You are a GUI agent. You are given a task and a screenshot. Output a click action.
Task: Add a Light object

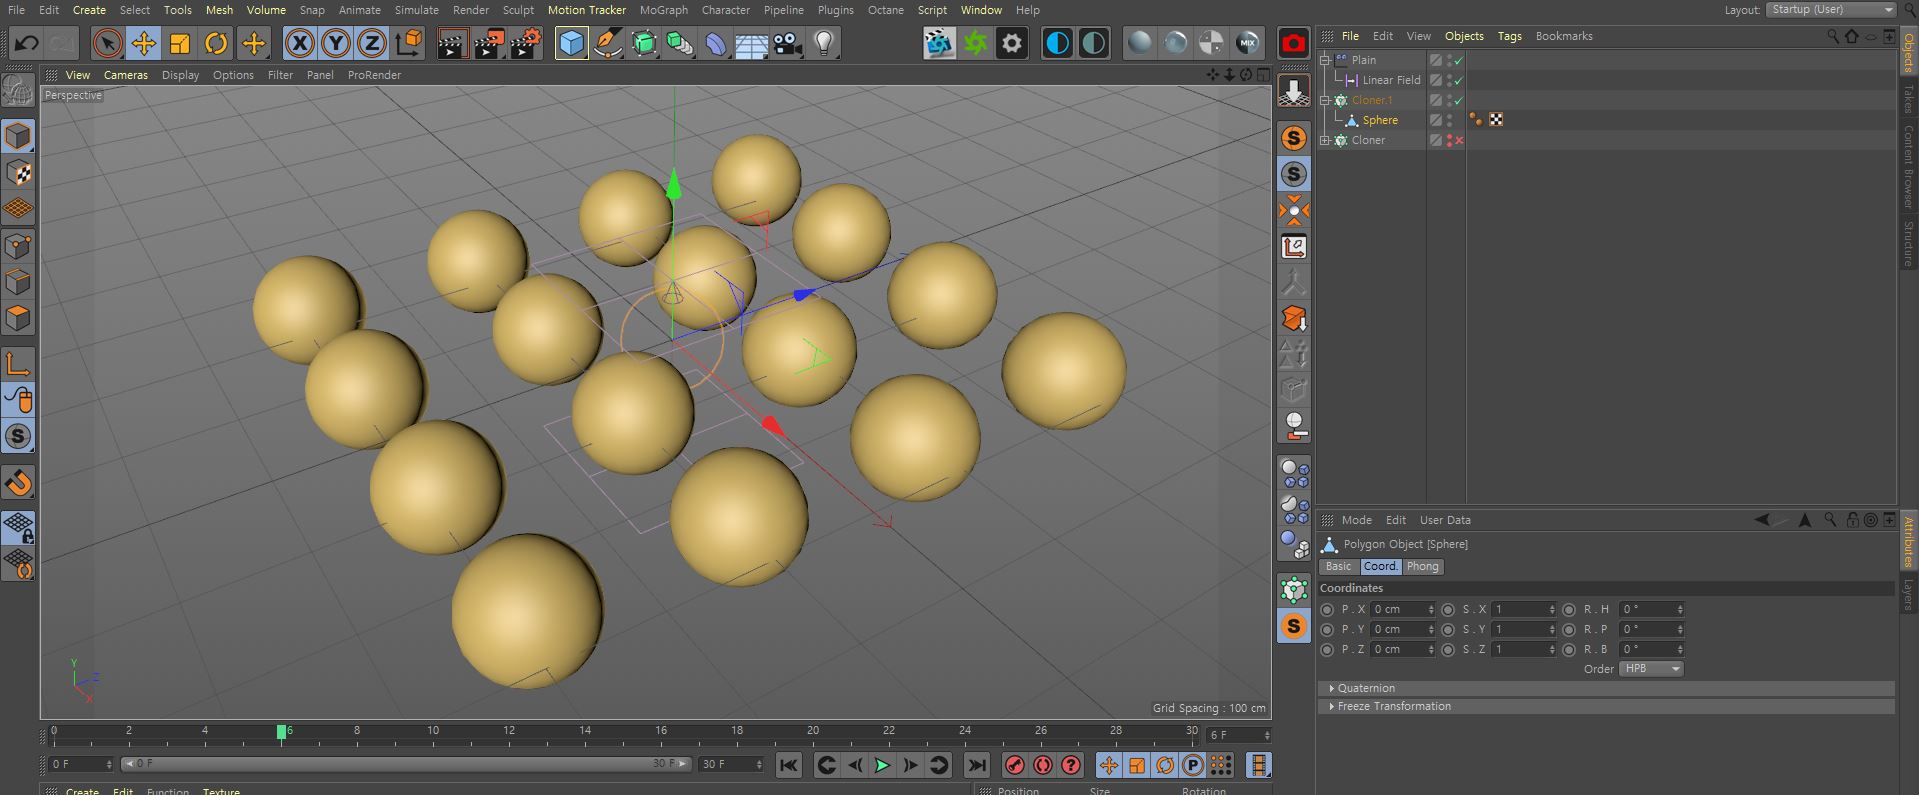824,43
